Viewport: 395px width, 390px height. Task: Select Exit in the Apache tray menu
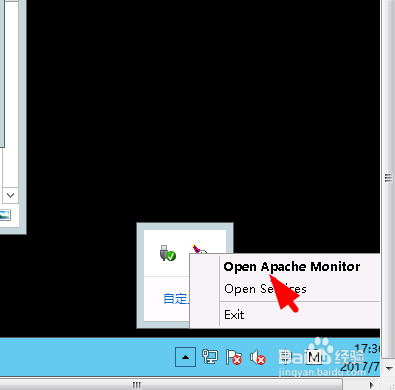pos(234,315)
